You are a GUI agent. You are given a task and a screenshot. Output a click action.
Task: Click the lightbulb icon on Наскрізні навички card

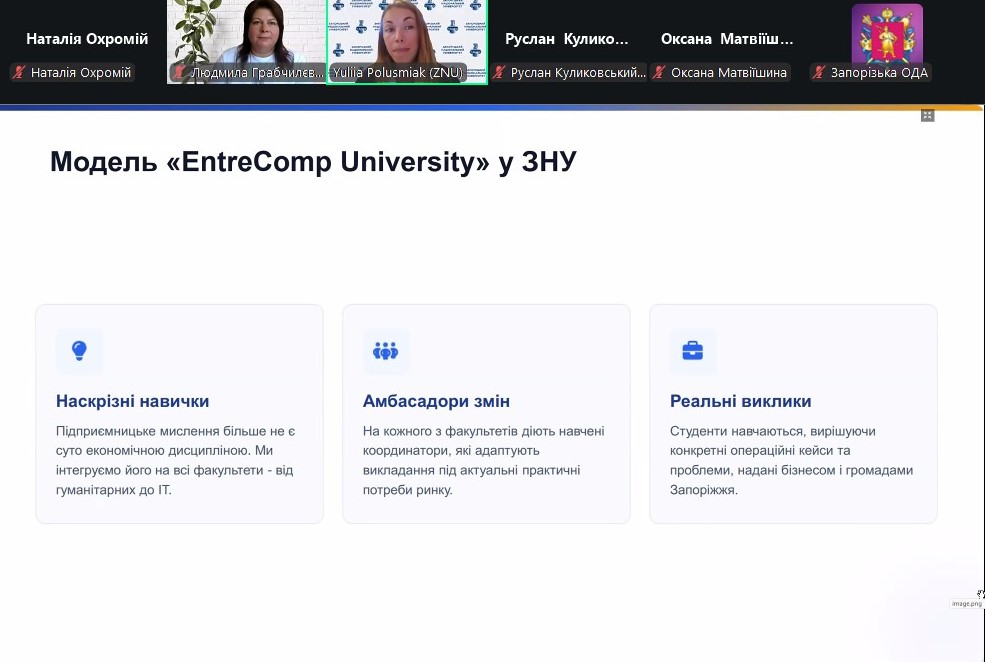[79, 350]
